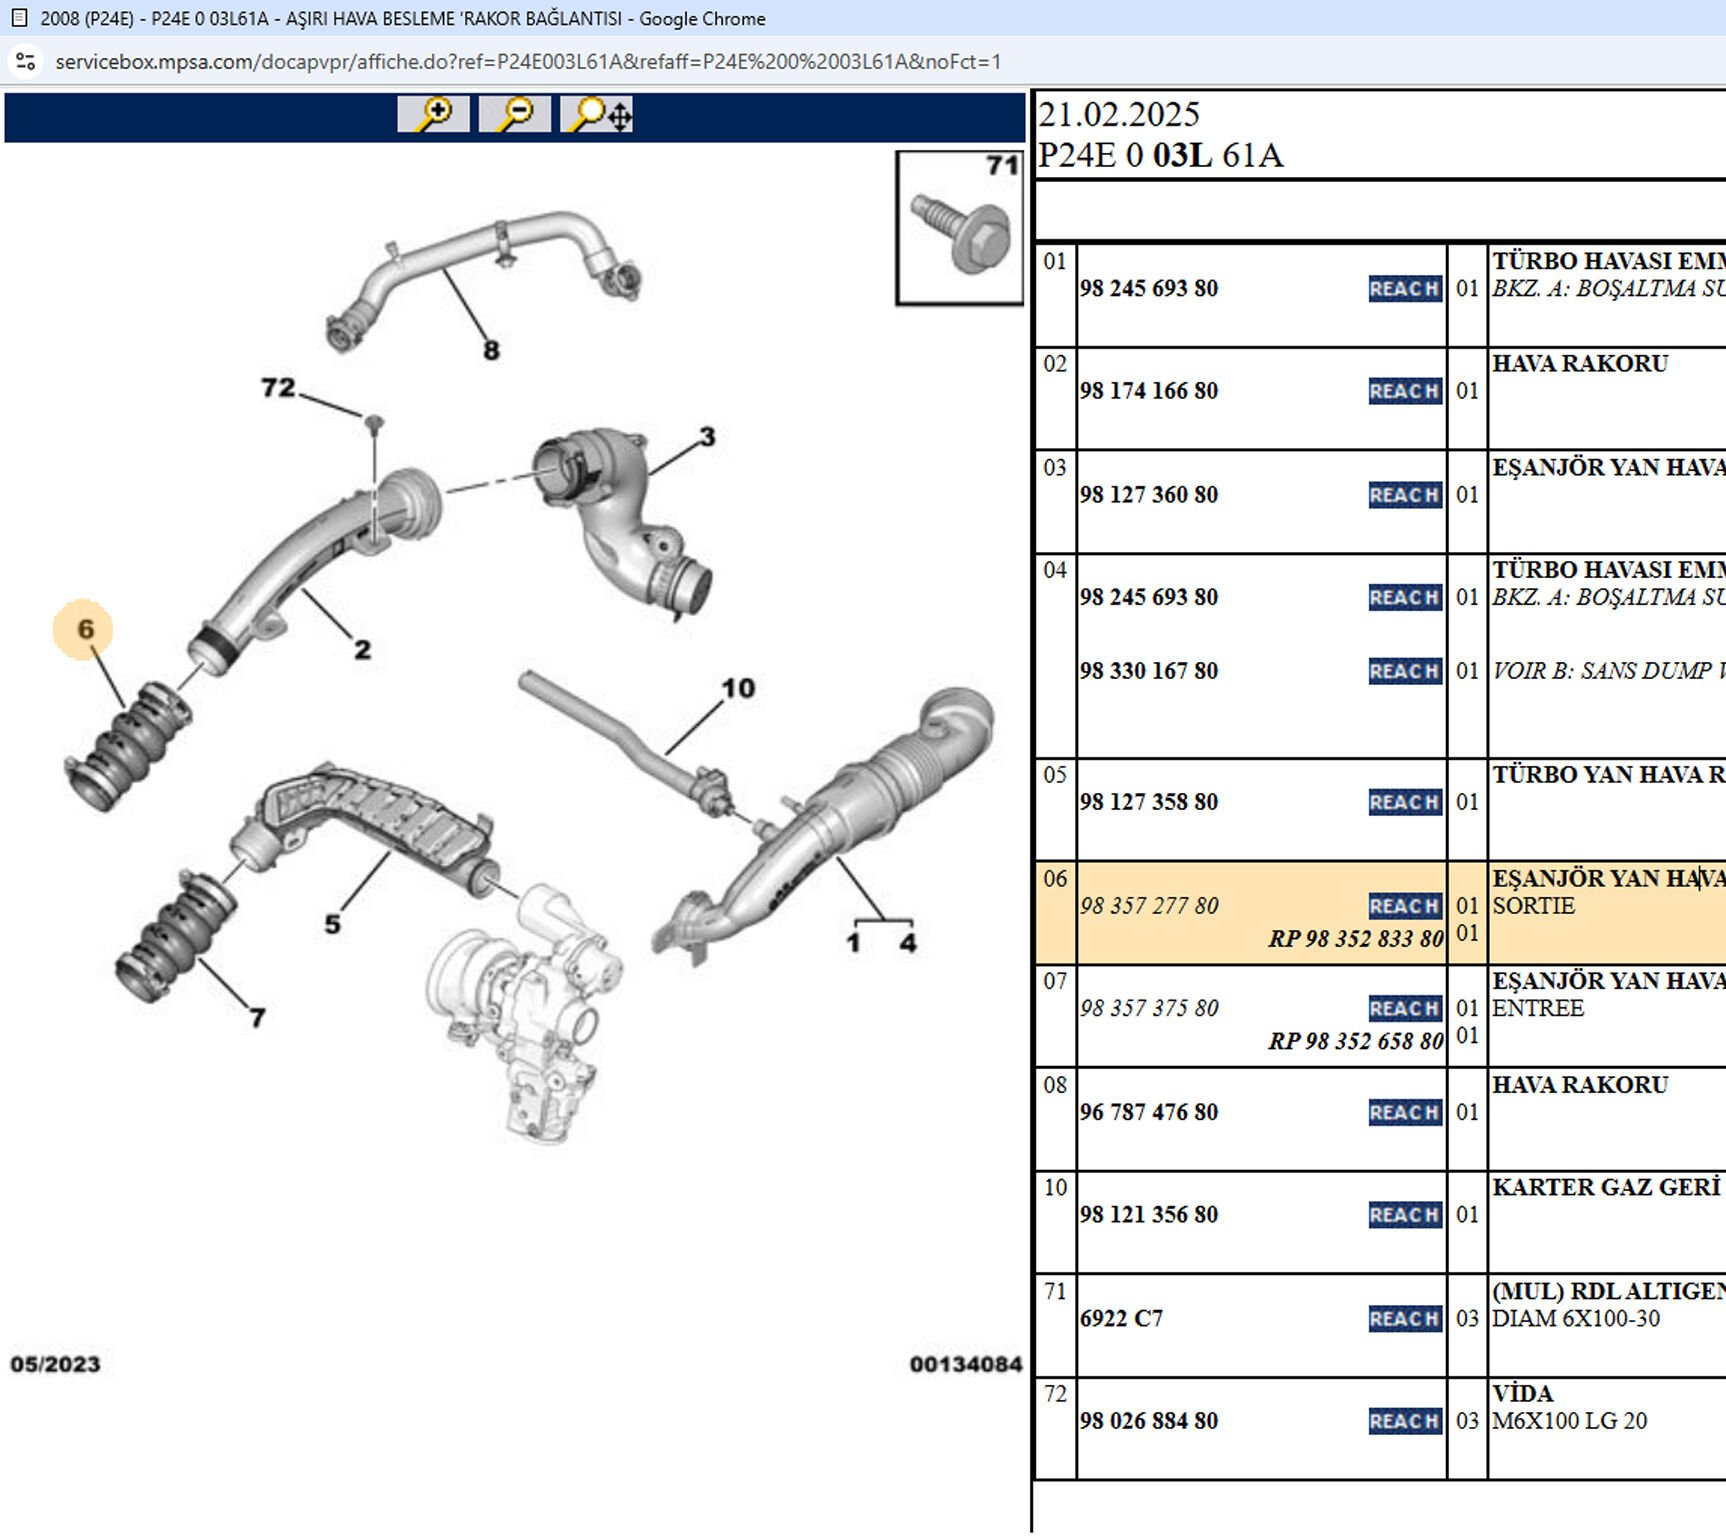The image size is (1726, 1536).
Task: Click the browser address bar URL
Action: (x=528, y=62)
